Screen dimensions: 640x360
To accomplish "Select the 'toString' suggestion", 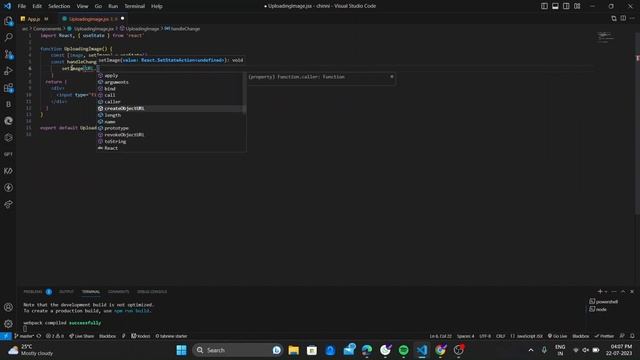I will pos(171,141).
